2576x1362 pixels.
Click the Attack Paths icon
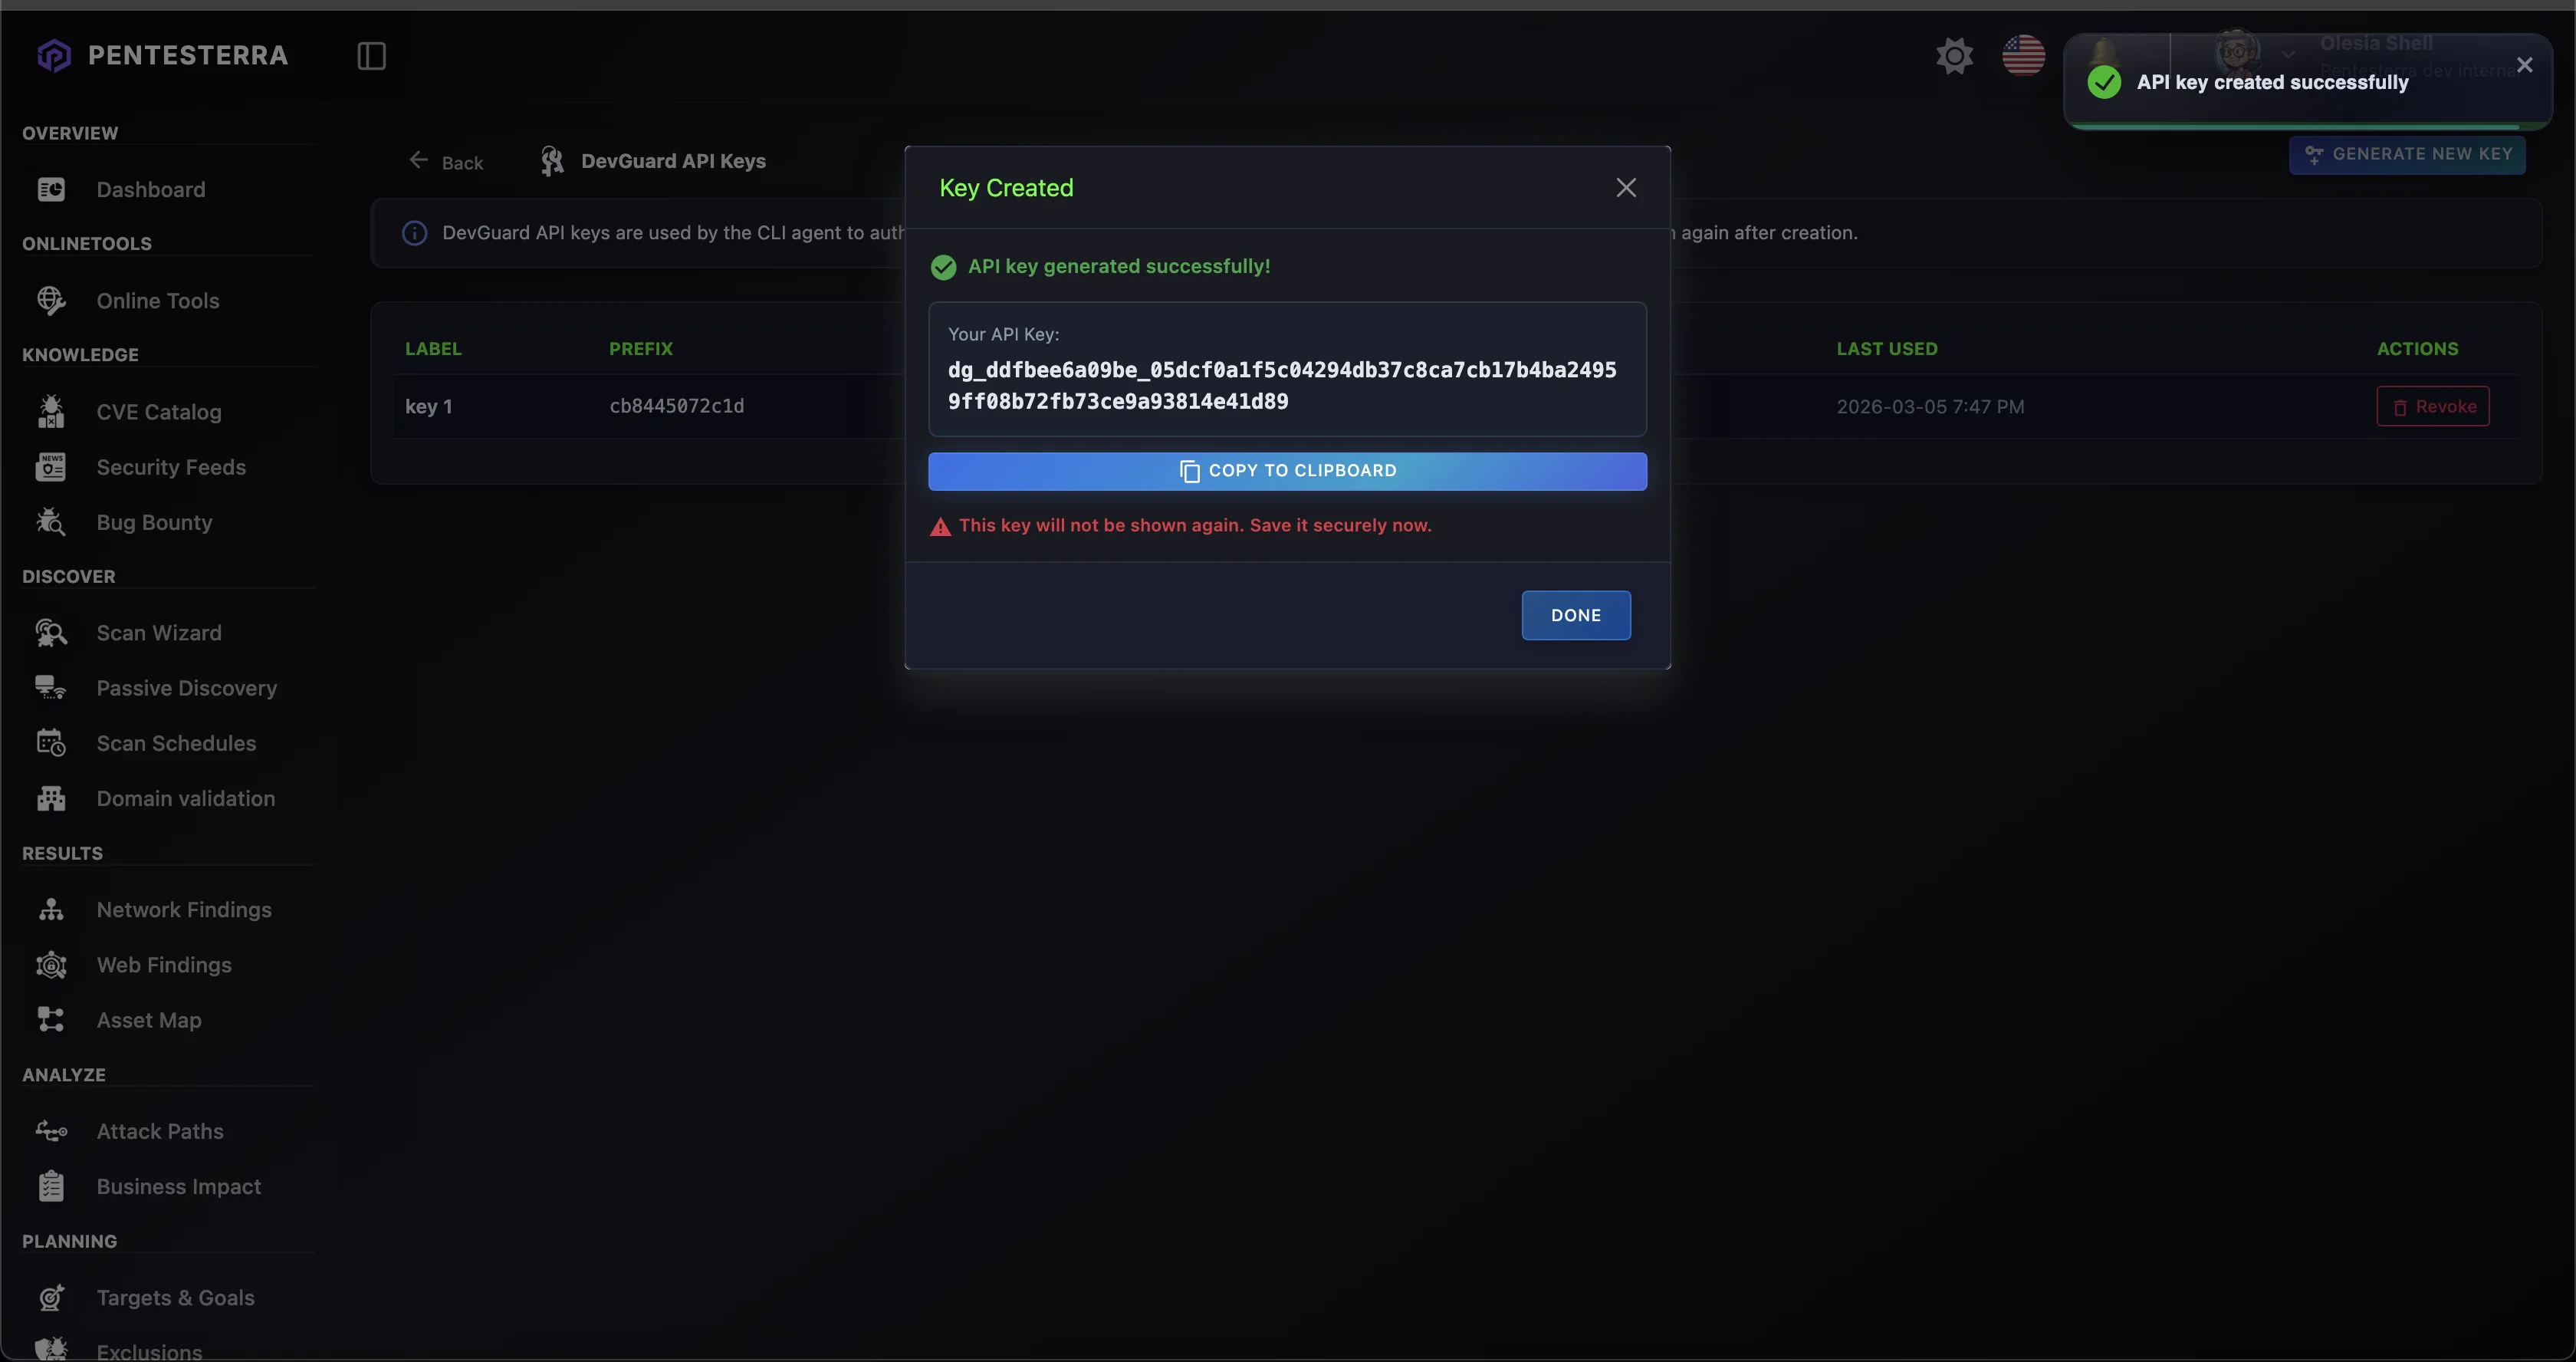point(51,1131)
